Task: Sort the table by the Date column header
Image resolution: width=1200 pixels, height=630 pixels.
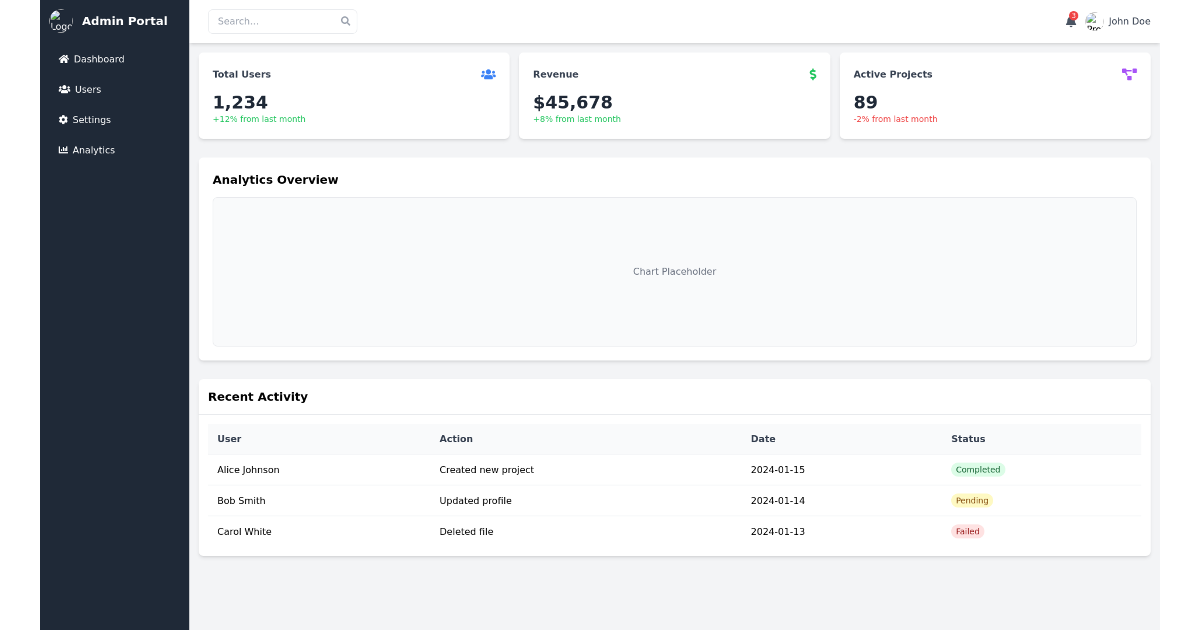Action: click(x=763, y=438)
